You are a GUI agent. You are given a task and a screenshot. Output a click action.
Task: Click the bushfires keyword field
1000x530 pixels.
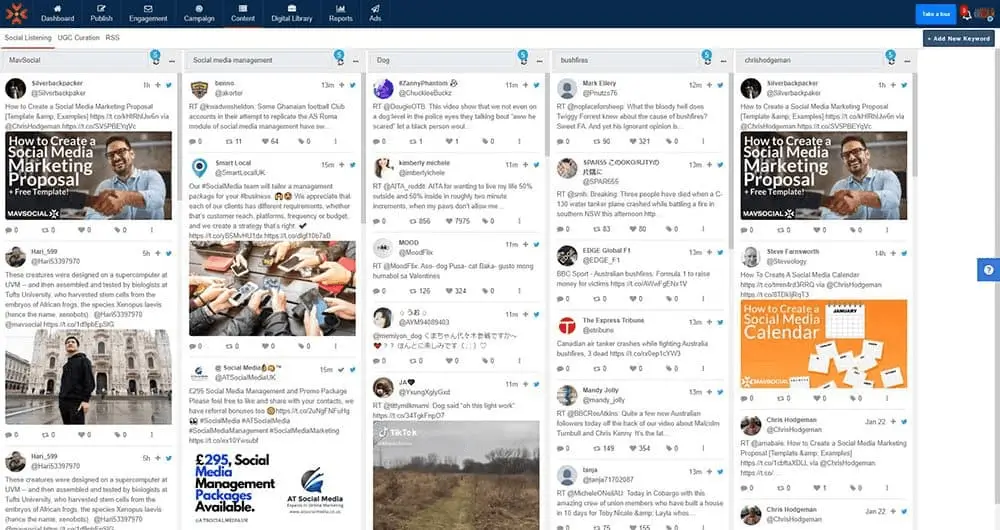[x=627, y=60]
